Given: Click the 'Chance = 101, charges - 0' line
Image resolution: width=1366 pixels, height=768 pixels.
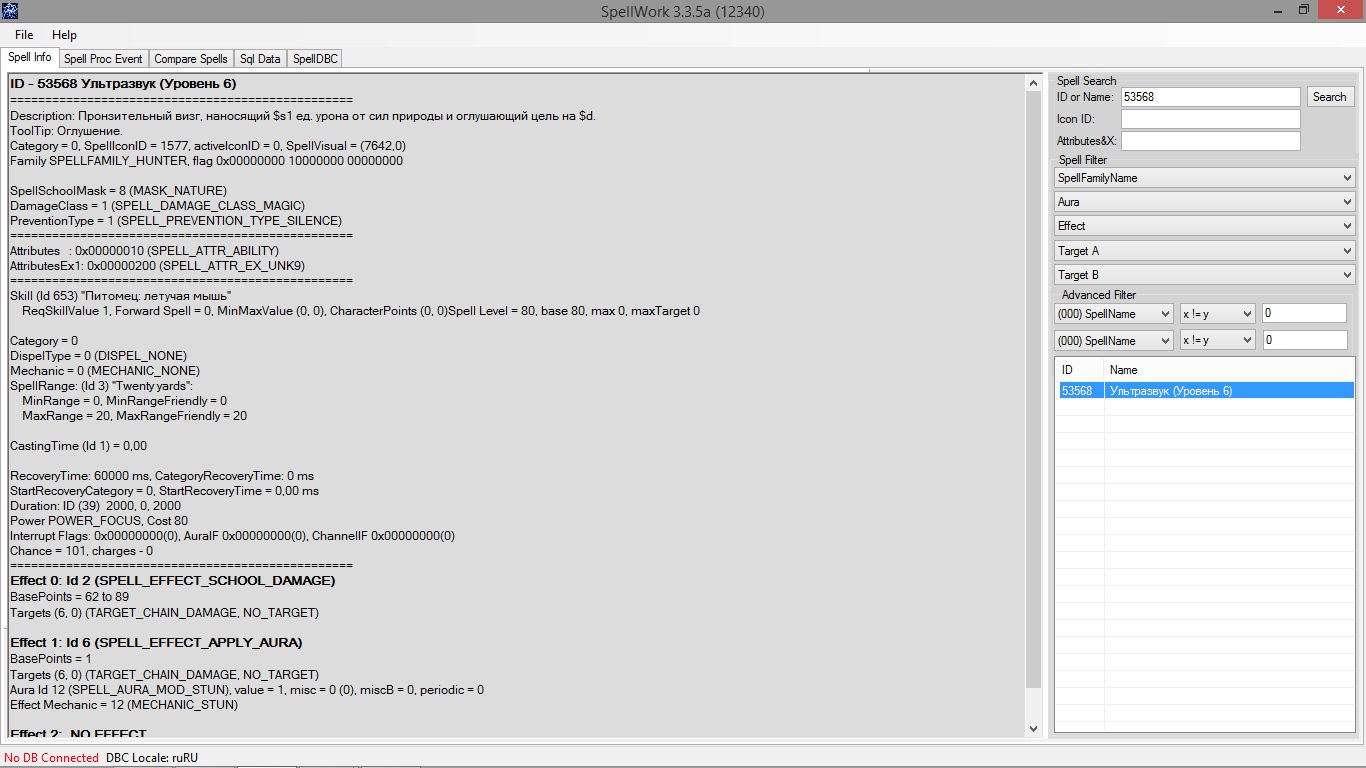Looking at the screenshot, I should point(82,551).
